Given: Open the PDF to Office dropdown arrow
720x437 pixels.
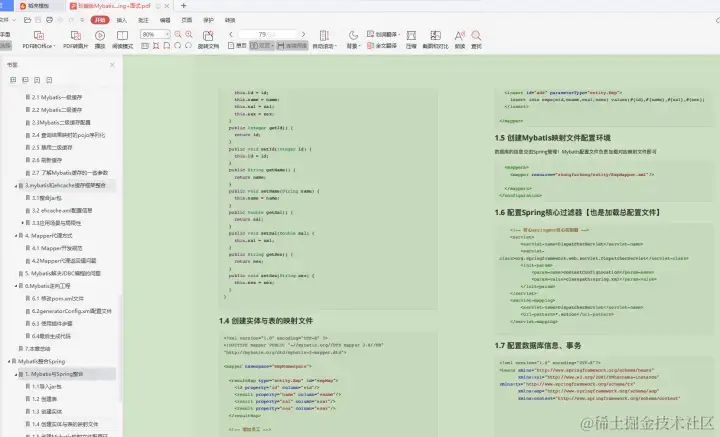Looking at the screenshot, I should pos(54,46).
